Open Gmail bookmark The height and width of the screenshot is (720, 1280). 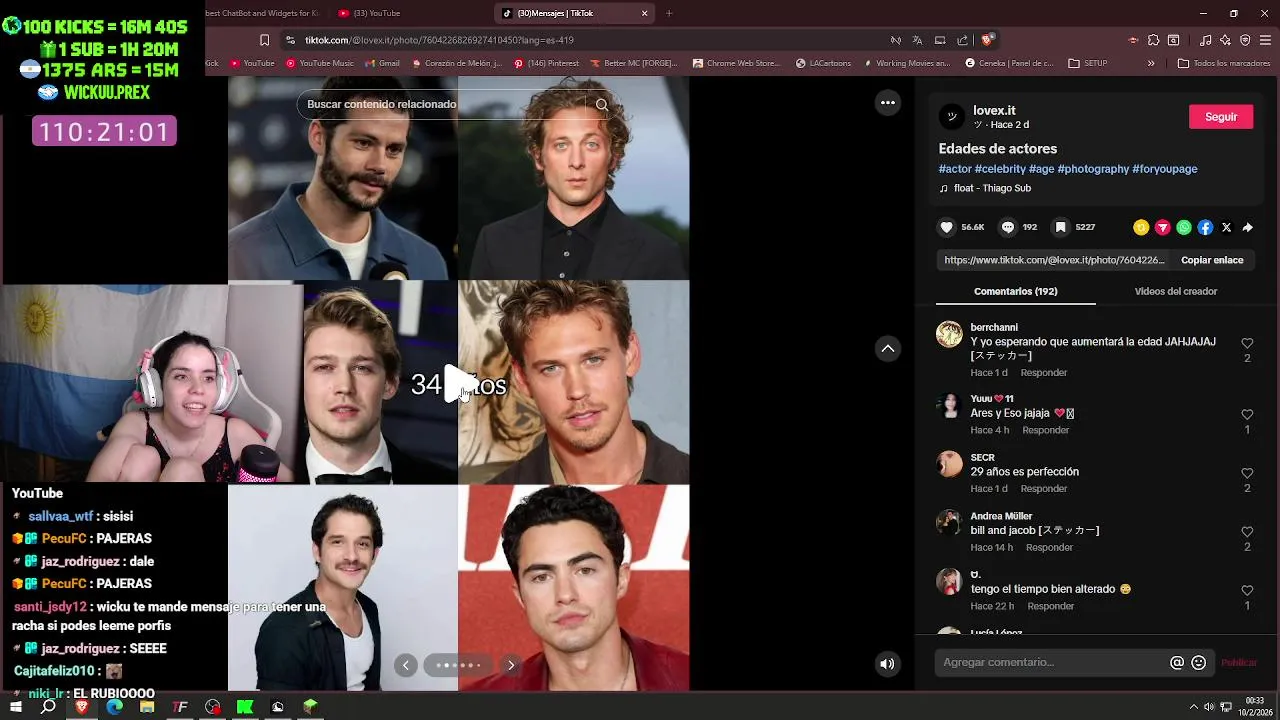click(382, 63)
